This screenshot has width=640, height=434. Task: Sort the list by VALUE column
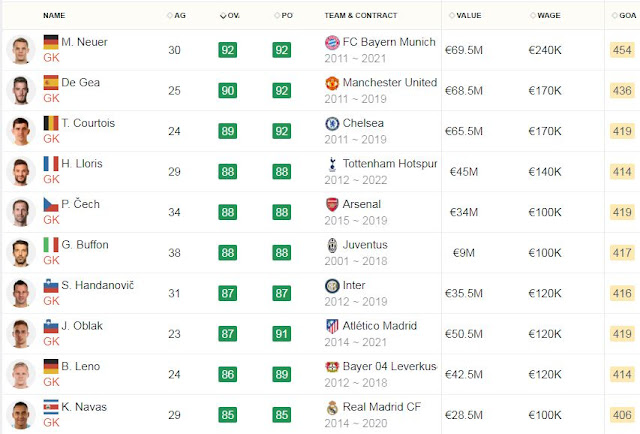[465, 16]
